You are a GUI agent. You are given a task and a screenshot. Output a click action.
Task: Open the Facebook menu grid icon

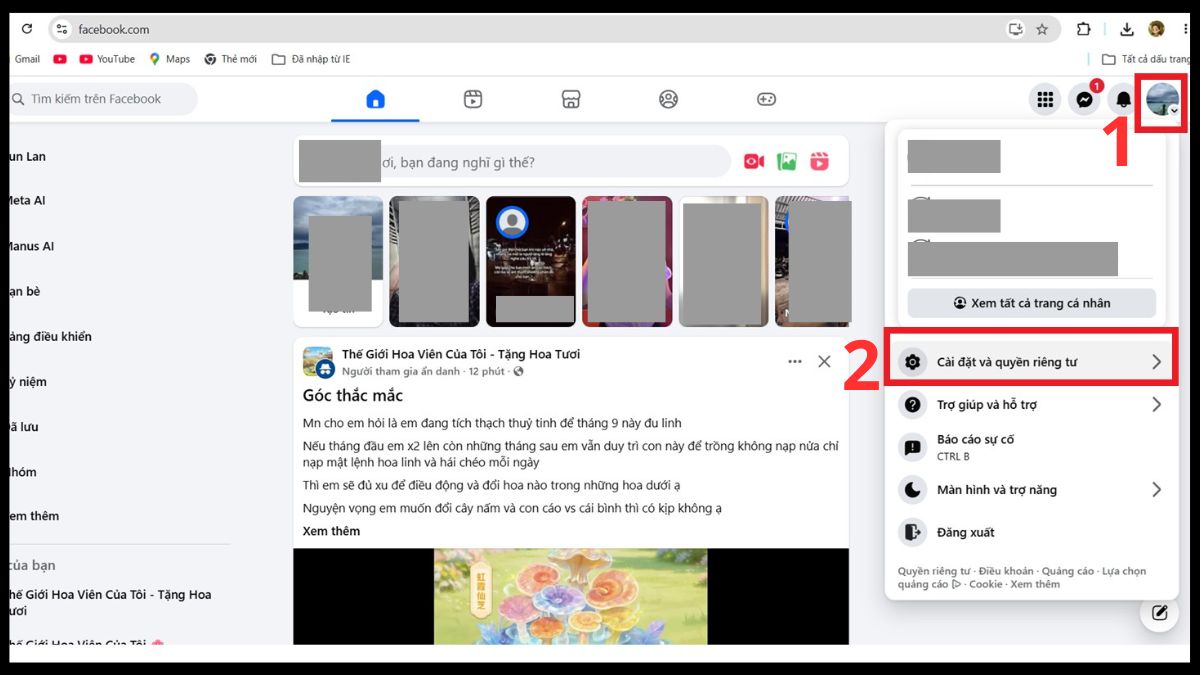(x=1045, y=99)
